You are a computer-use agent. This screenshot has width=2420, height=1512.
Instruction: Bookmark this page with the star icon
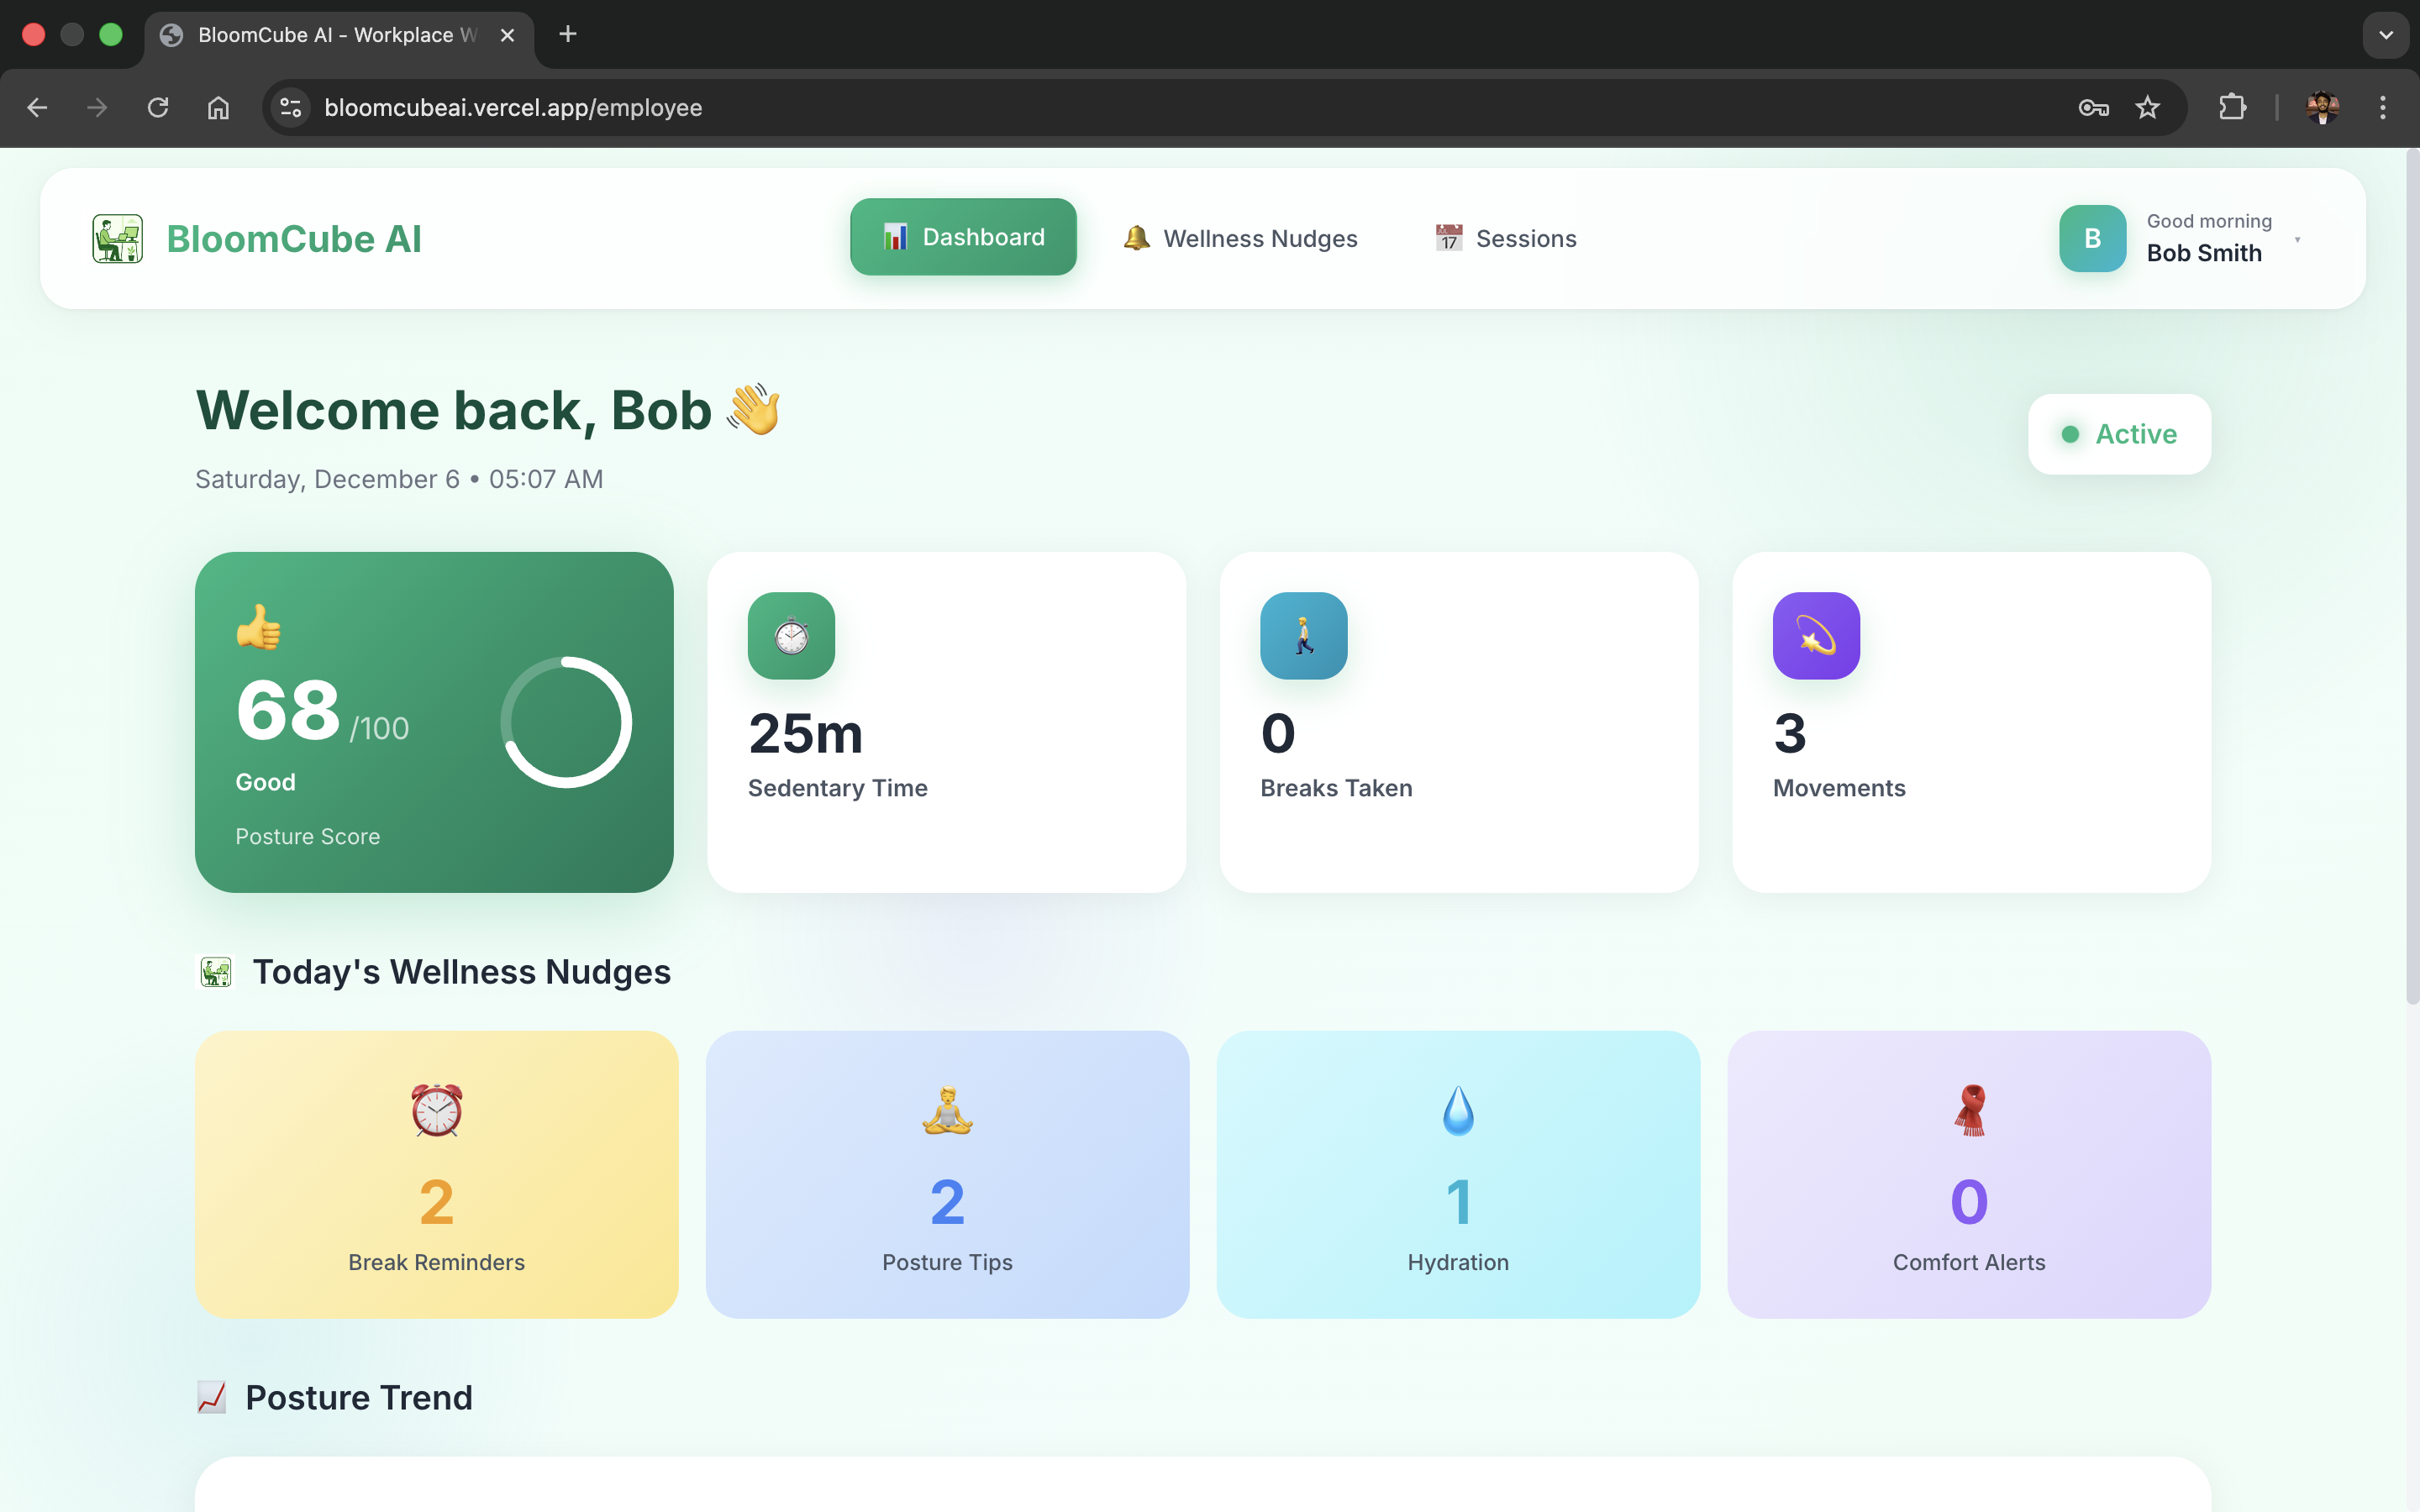tap(2147, 108)
